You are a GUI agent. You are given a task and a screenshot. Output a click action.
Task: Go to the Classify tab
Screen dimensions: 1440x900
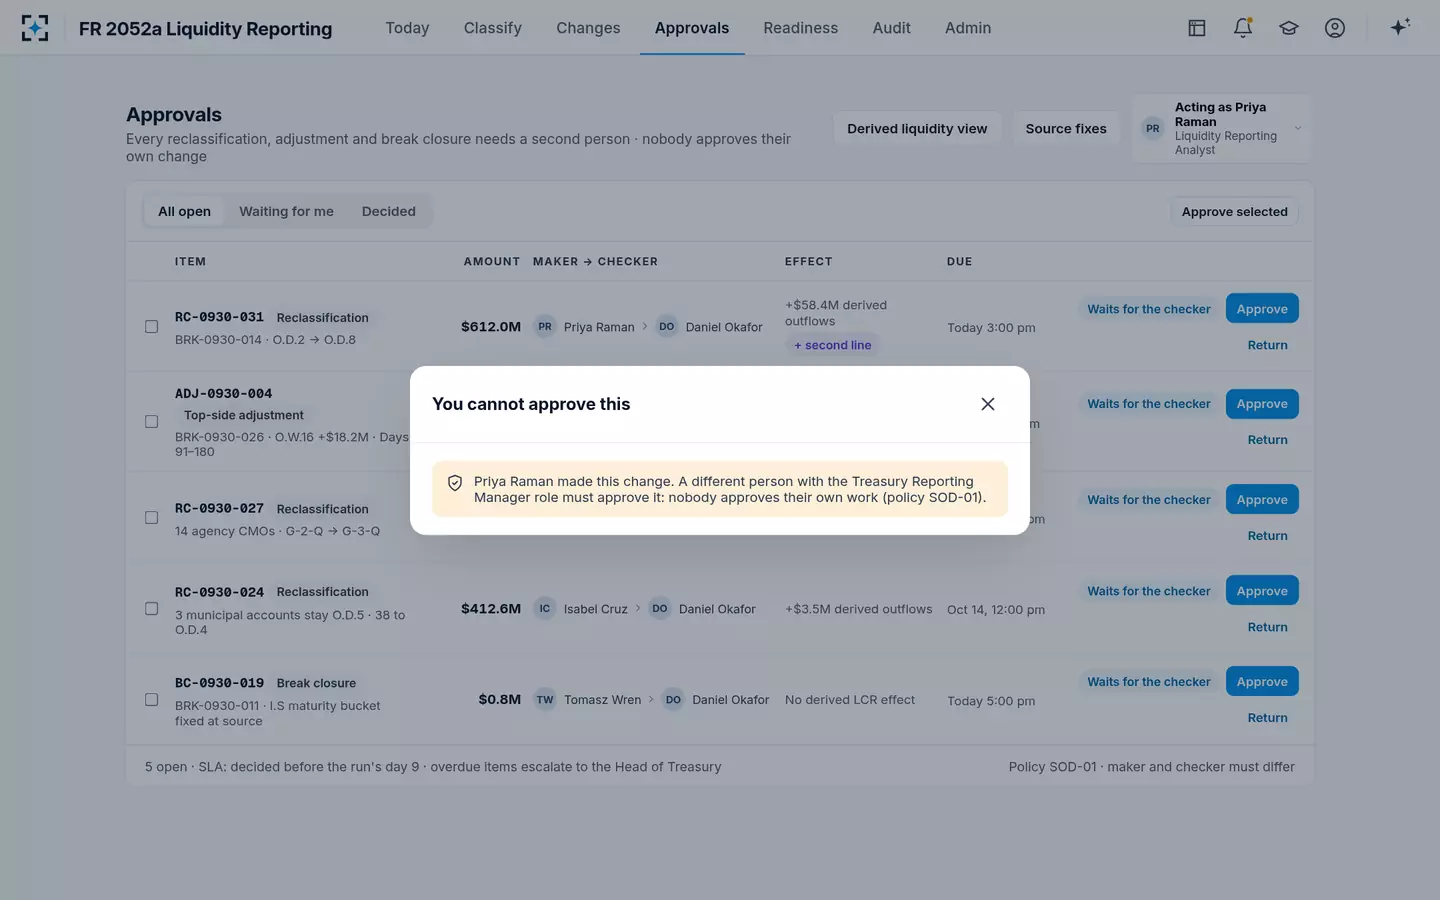pos(493,28)
